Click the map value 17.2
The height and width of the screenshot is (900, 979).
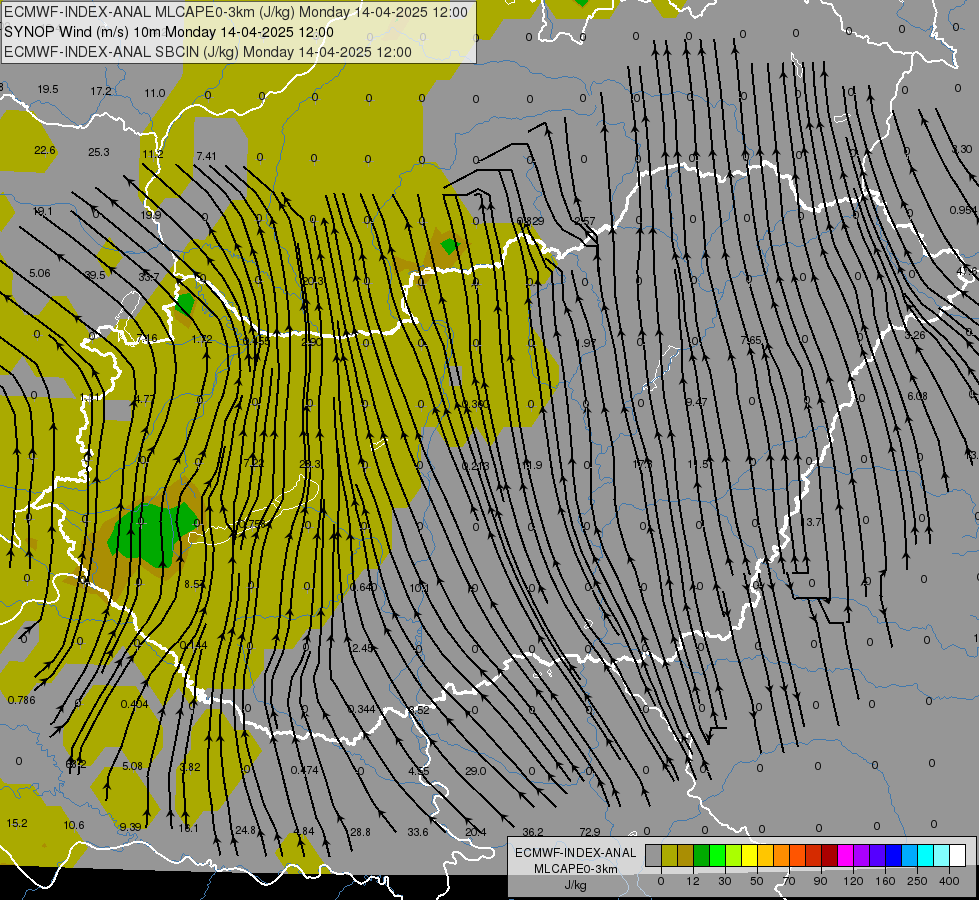[101, 91]
